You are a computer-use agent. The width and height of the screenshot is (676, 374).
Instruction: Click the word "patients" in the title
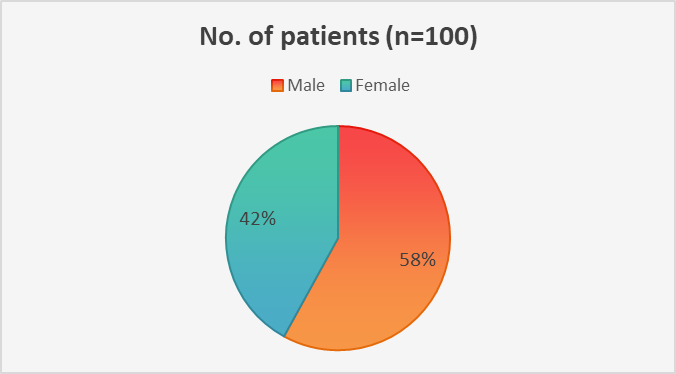[330, 38]
